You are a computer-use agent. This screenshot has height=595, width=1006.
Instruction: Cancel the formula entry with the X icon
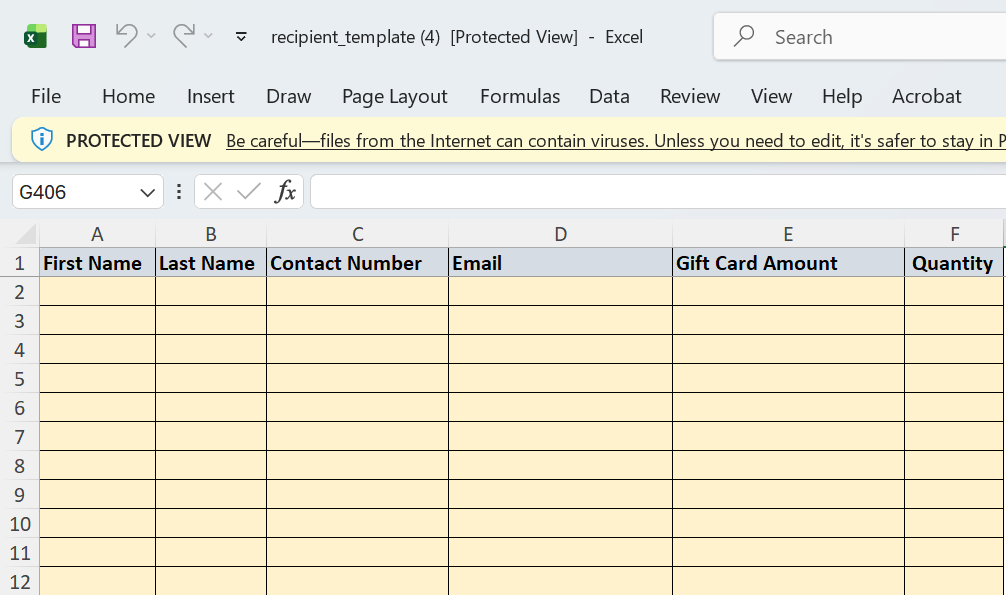pos(212,191)
